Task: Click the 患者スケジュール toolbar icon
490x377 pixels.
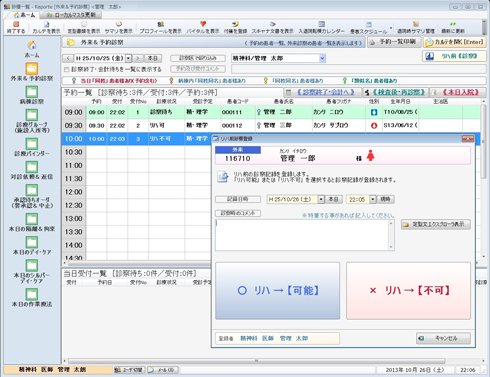Action: (x=368, y=28)
